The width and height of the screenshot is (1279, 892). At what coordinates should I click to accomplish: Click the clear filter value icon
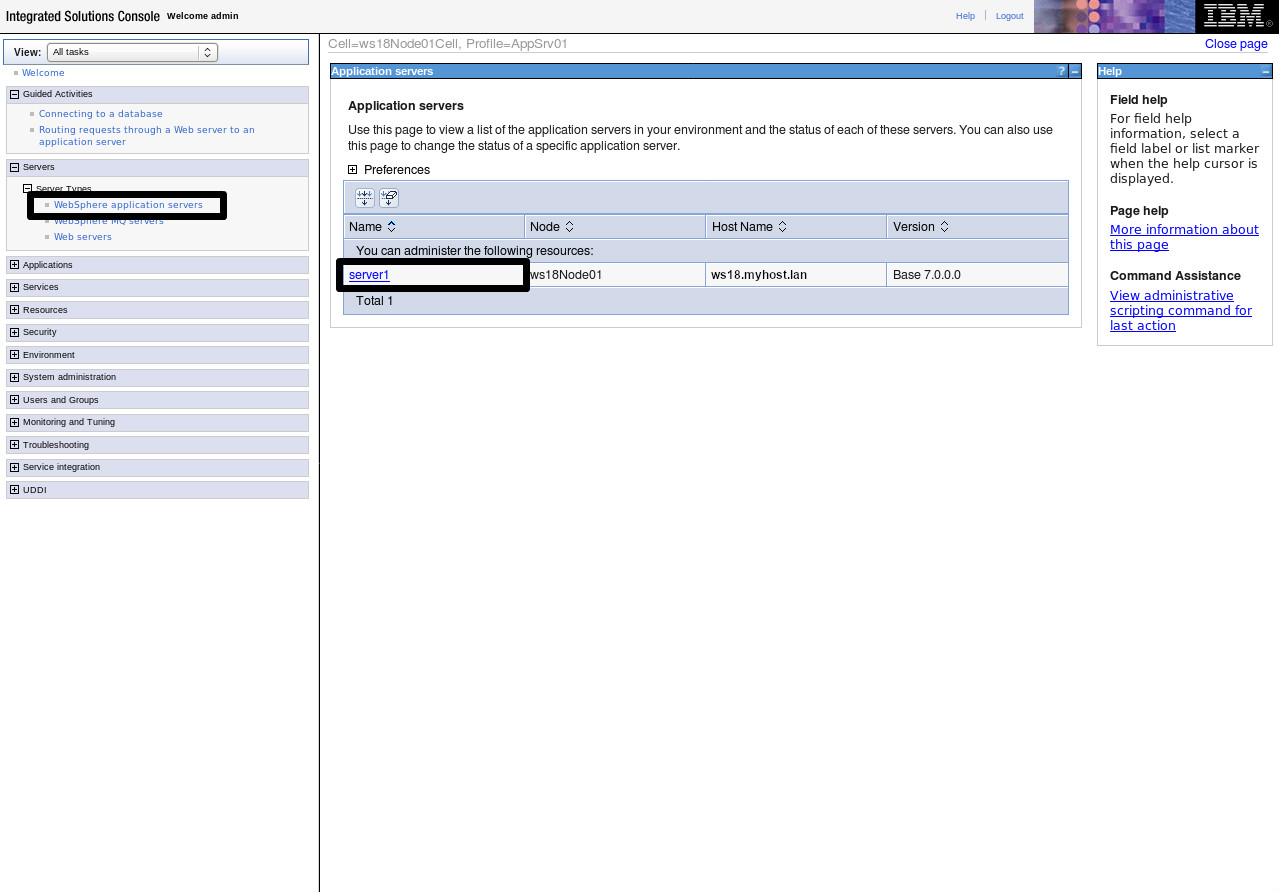(x=389, y=198)
